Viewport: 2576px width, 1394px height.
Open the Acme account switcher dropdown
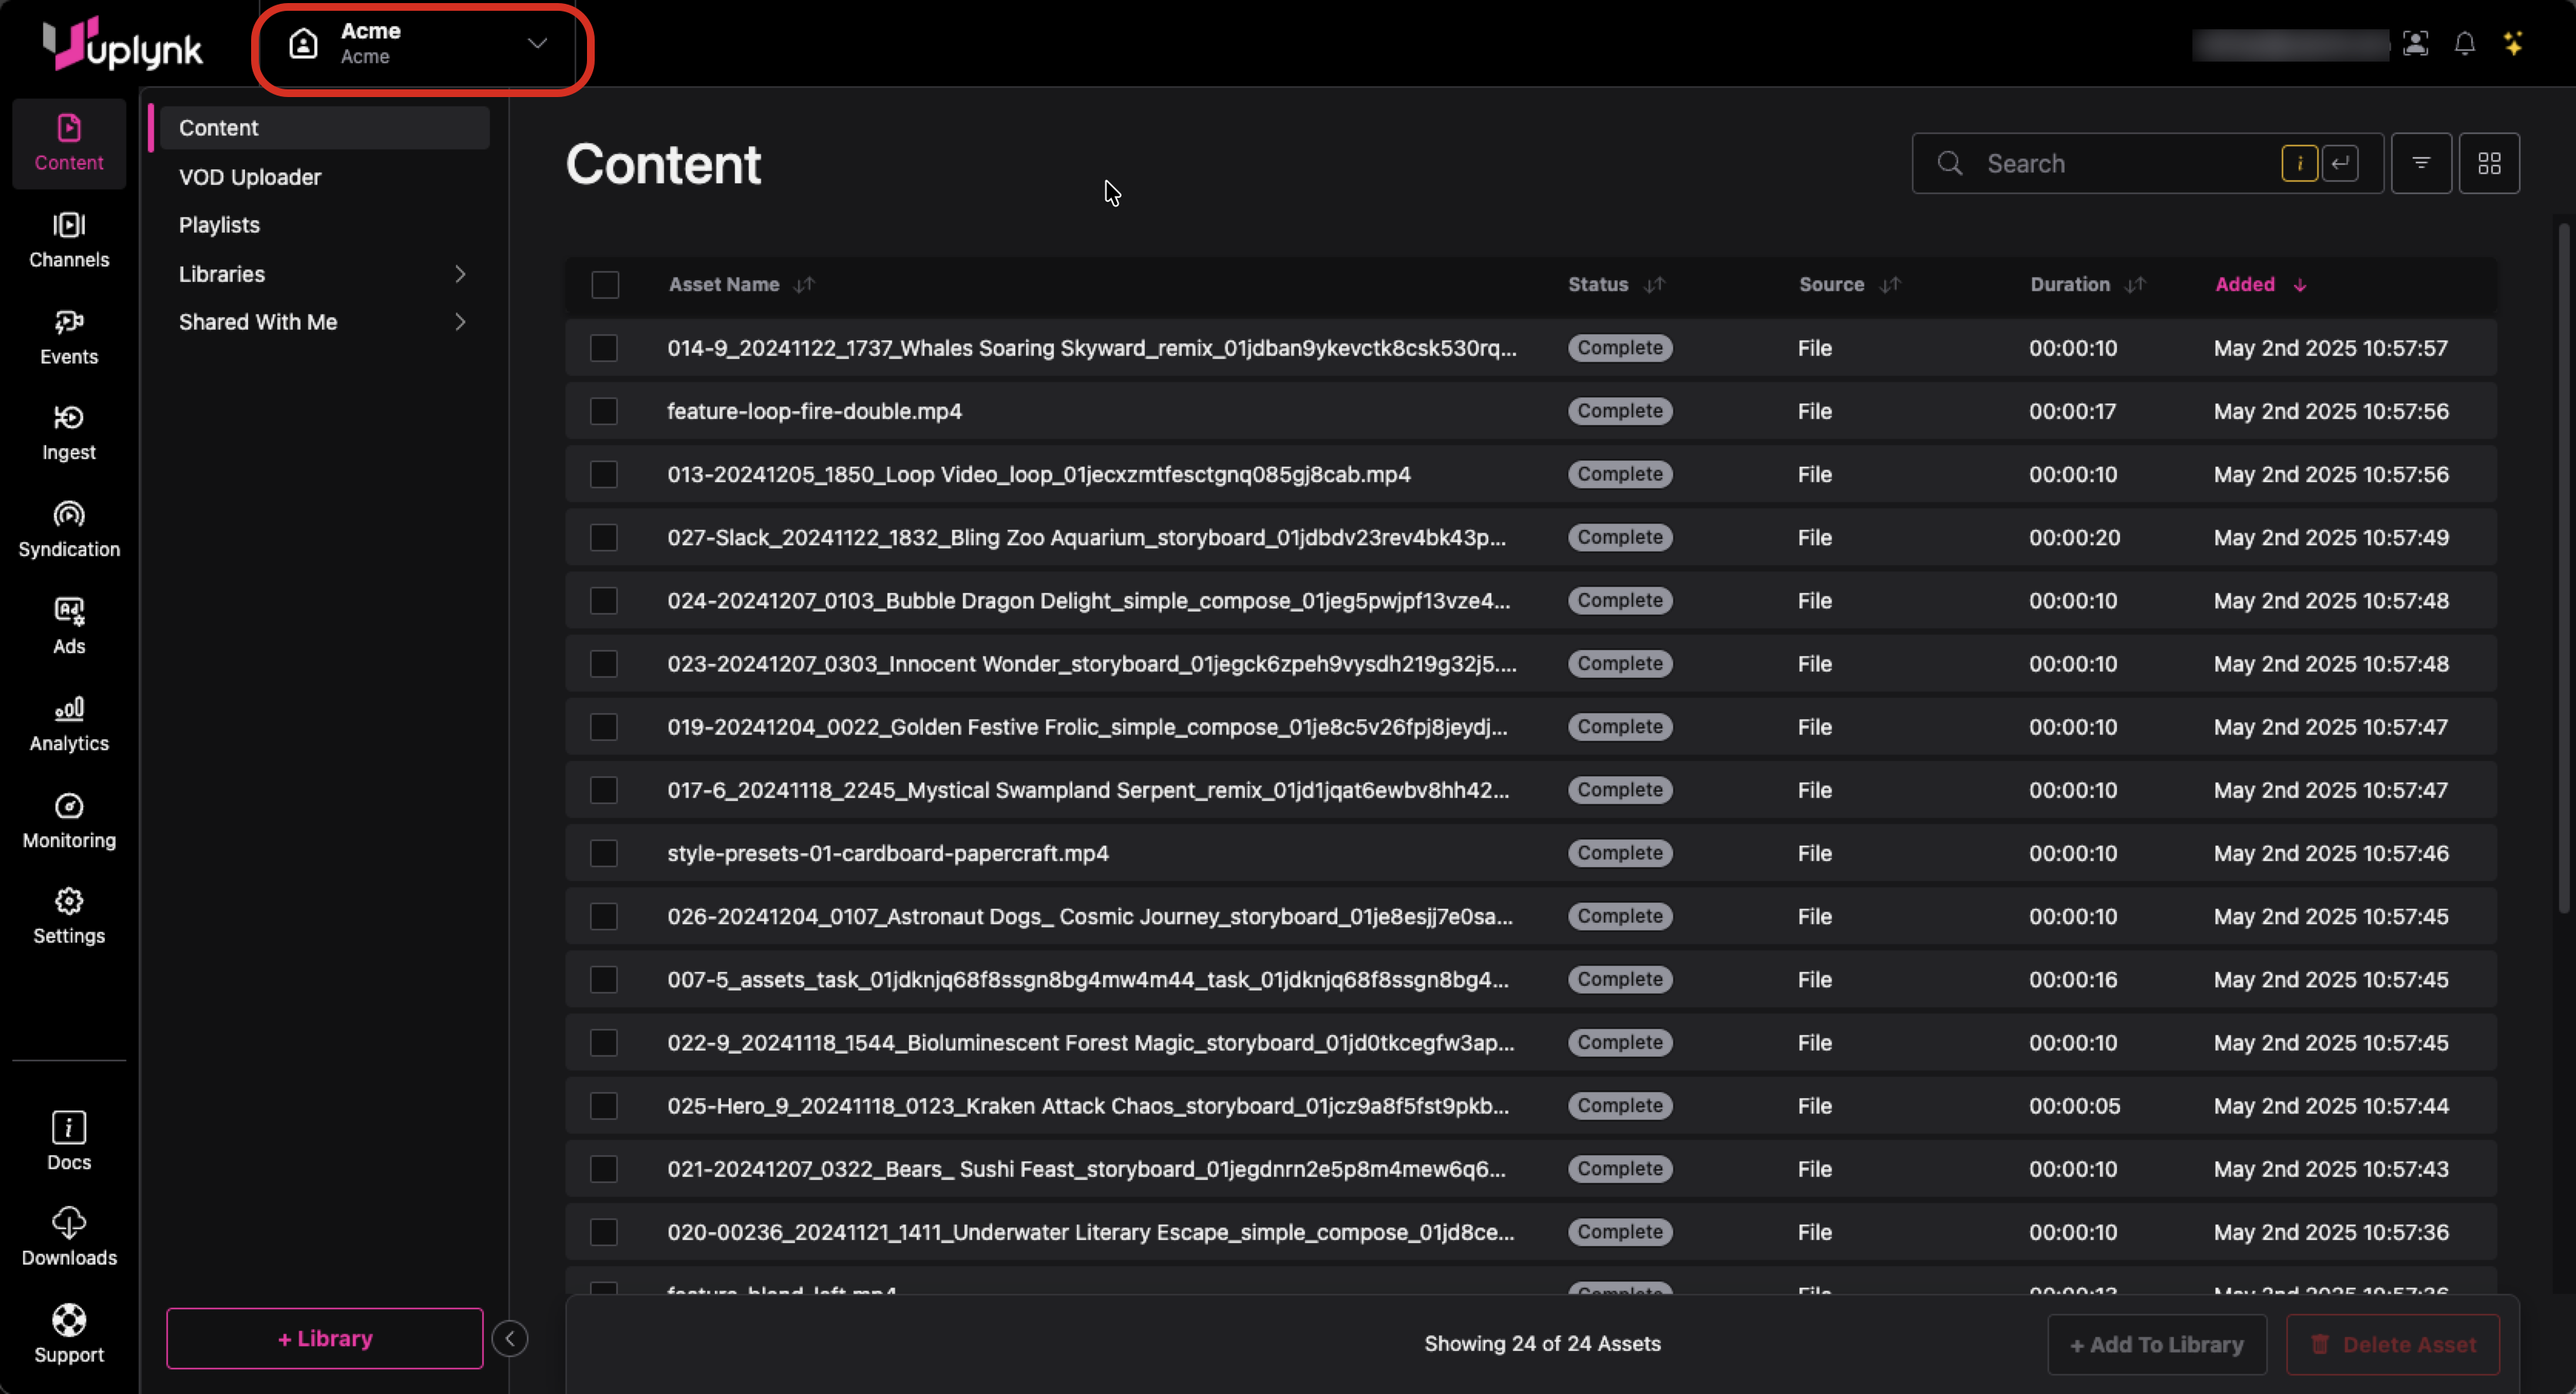tap(420, 44)
